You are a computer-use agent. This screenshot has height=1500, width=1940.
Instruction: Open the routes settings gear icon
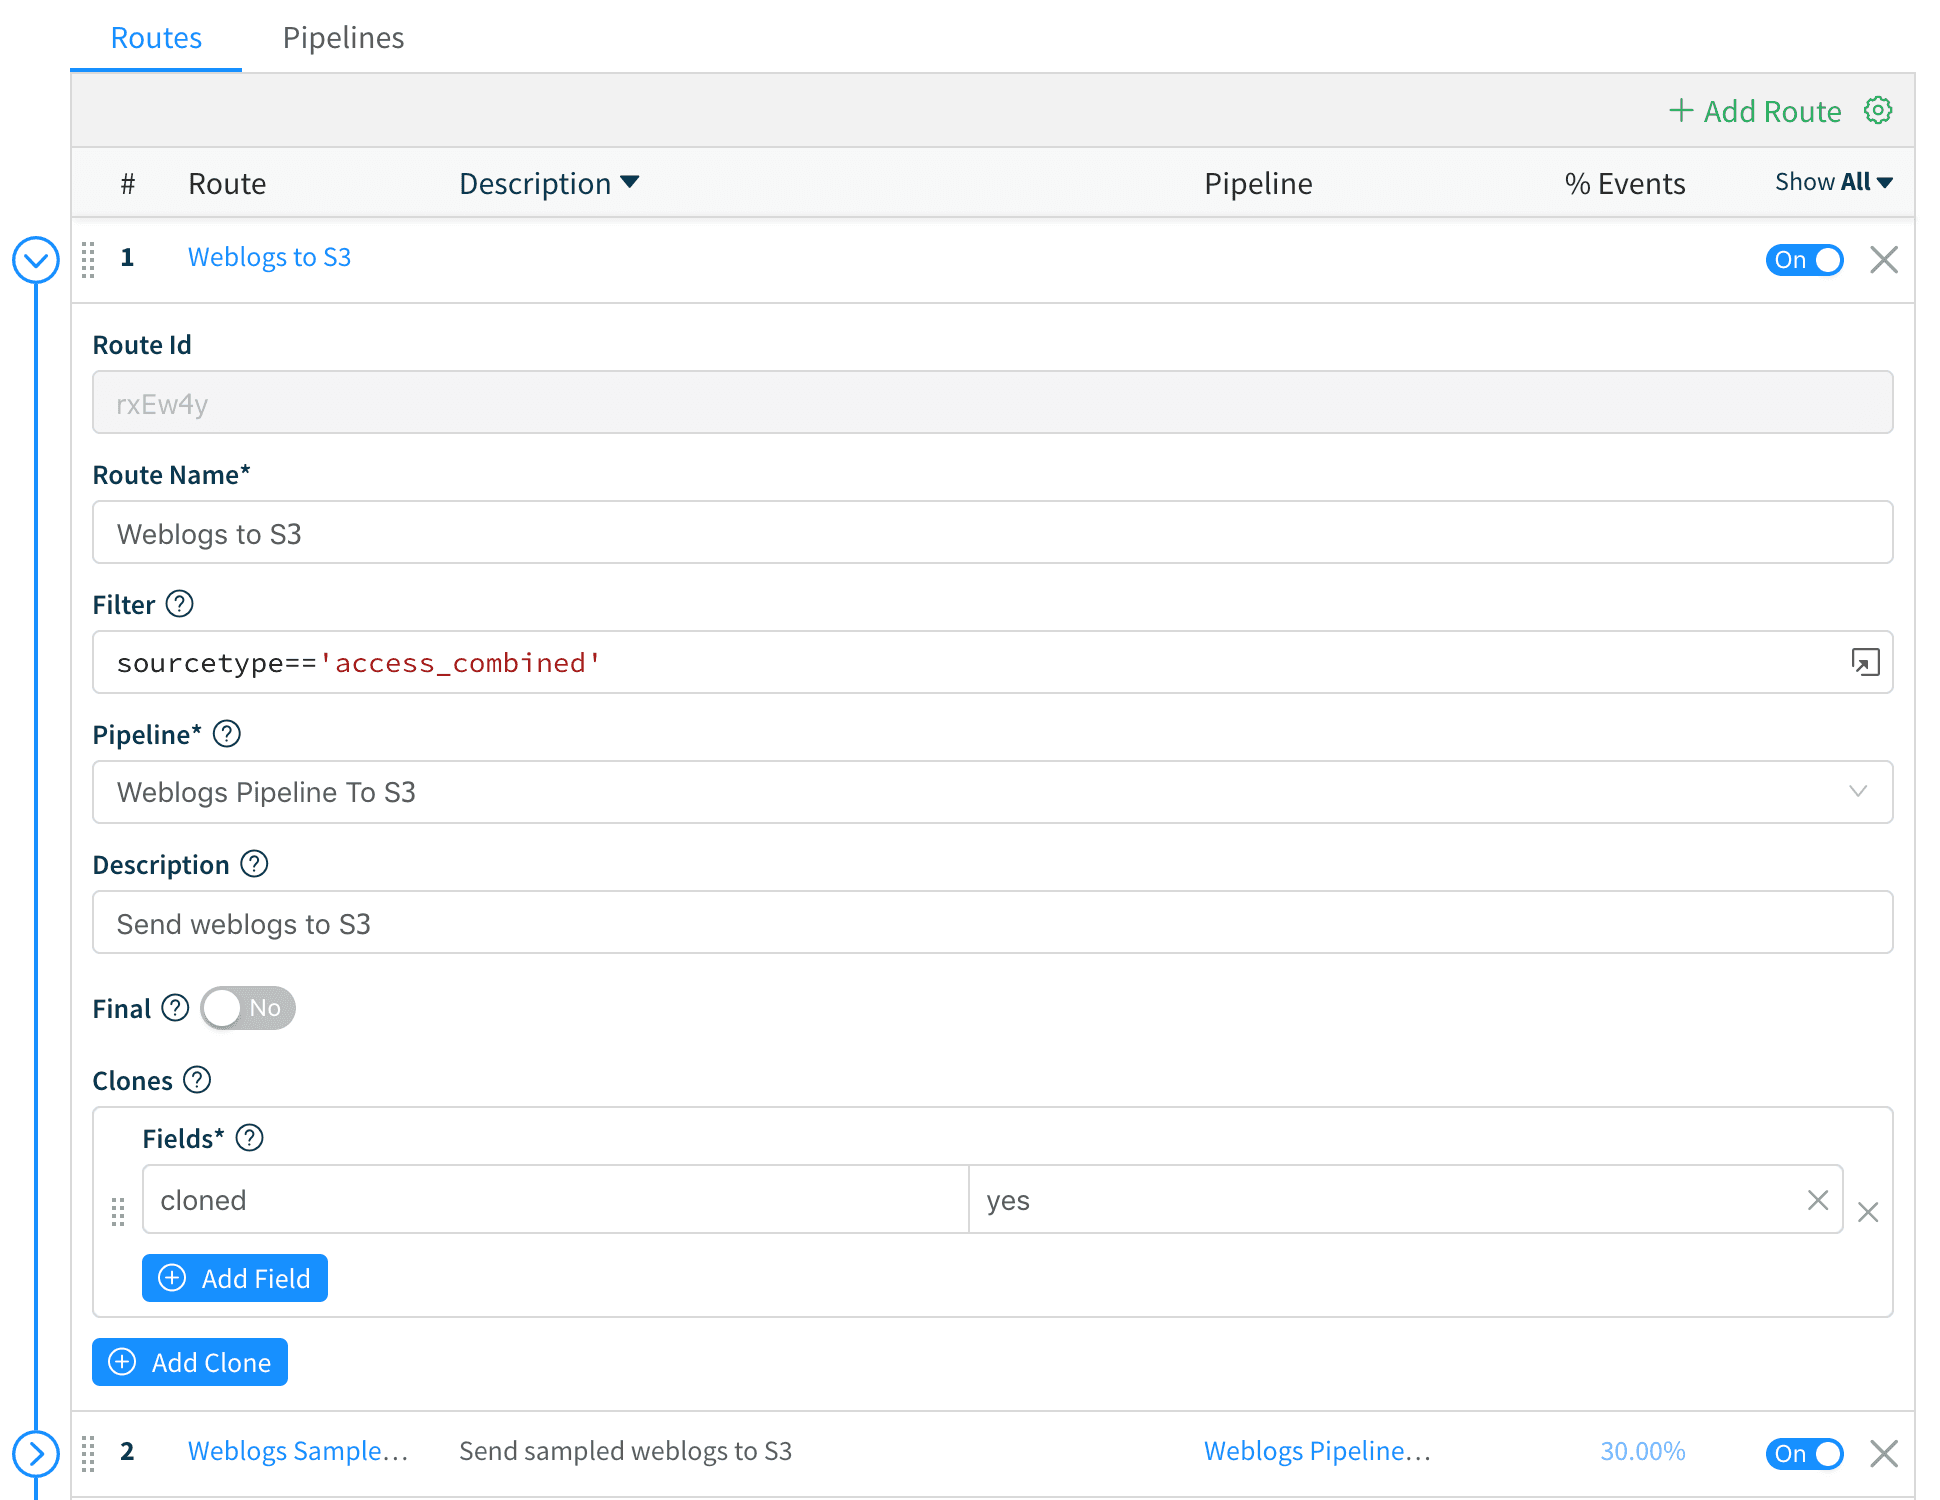pos(1878,110)
